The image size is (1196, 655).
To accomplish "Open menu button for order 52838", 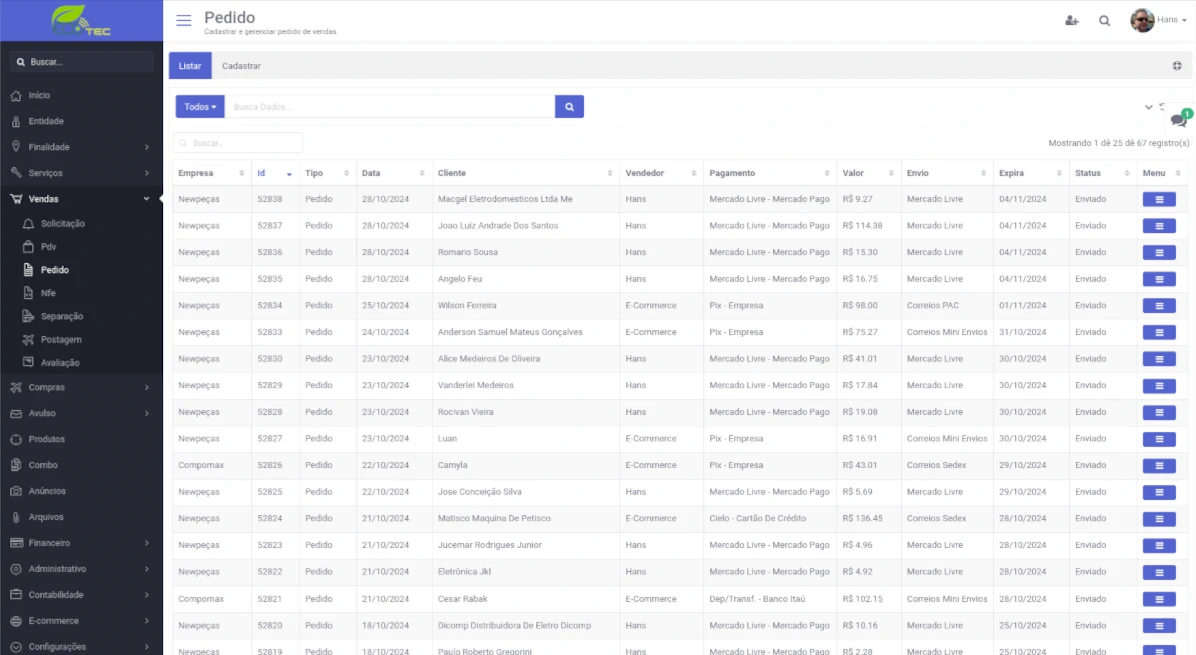I will [x=1159, y=200].
